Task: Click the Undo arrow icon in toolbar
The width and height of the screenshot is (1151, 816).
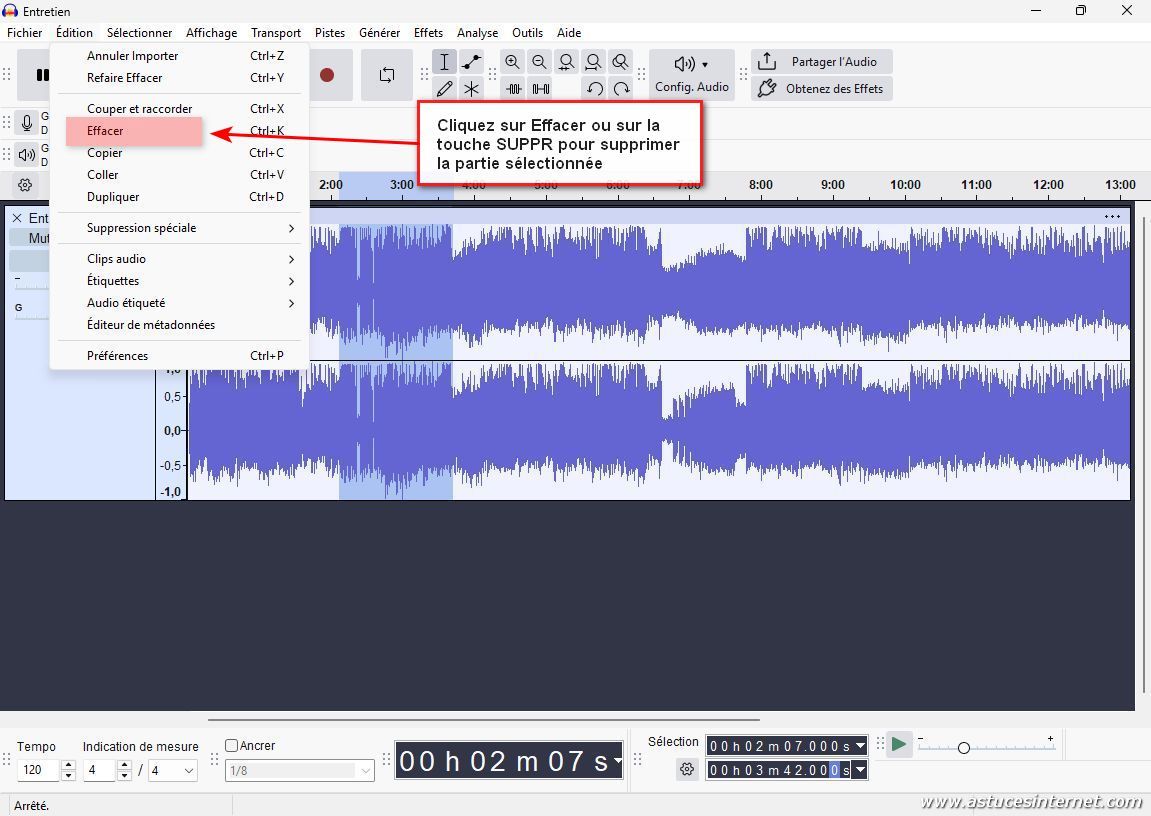Action: [595, 89]
